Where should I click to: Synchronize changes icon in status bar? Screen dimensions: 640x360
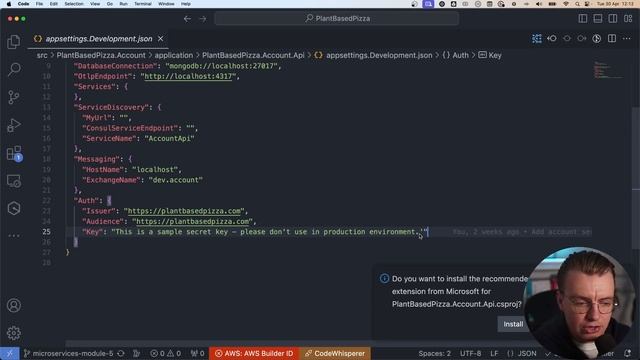121,353
